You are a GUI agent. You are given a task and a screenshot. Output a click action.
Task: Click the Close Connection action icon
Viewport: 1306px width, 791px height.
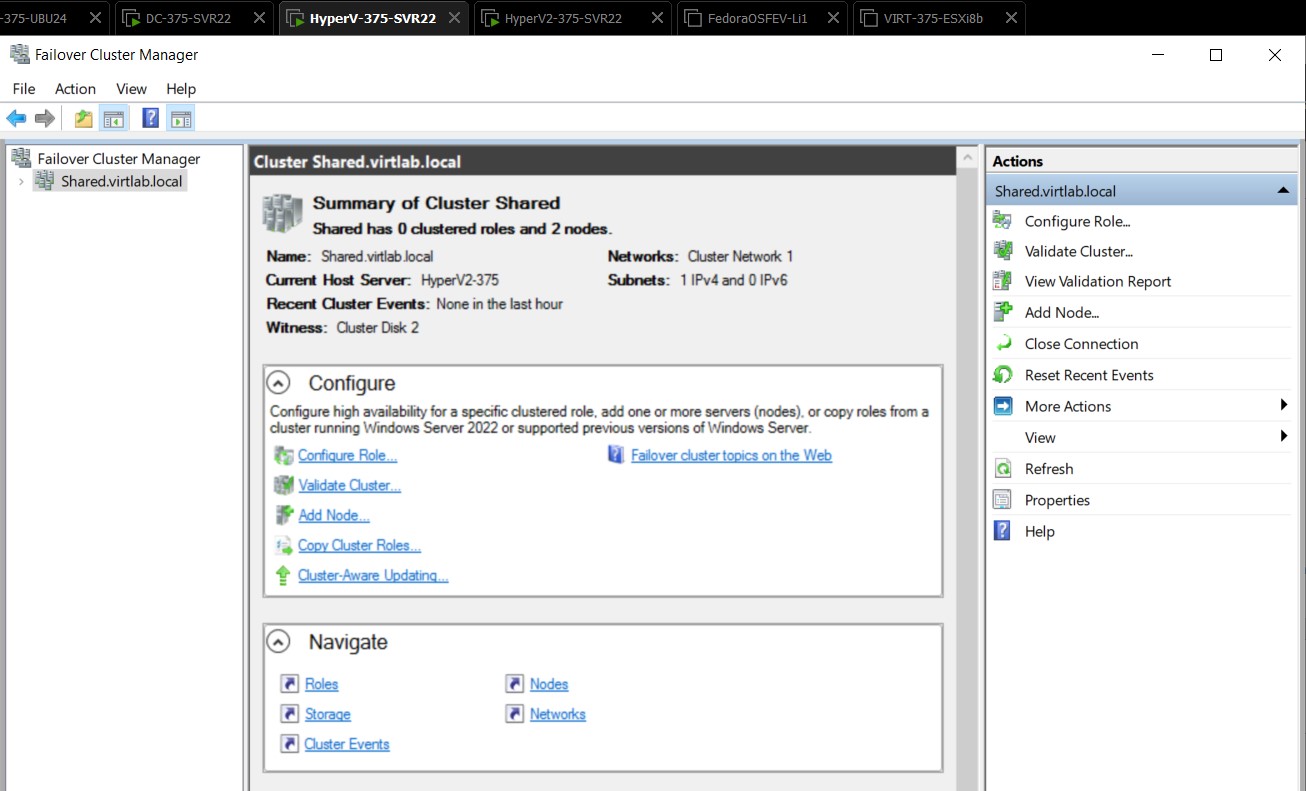click(x=1001, y=343)
